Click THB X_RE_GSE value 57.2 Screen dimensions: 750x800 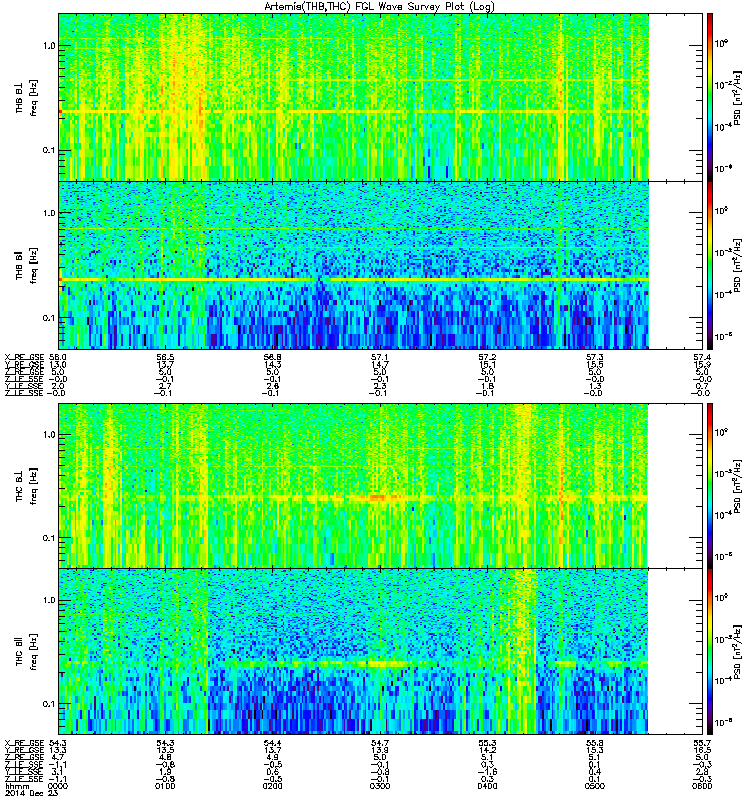(487, 358)
